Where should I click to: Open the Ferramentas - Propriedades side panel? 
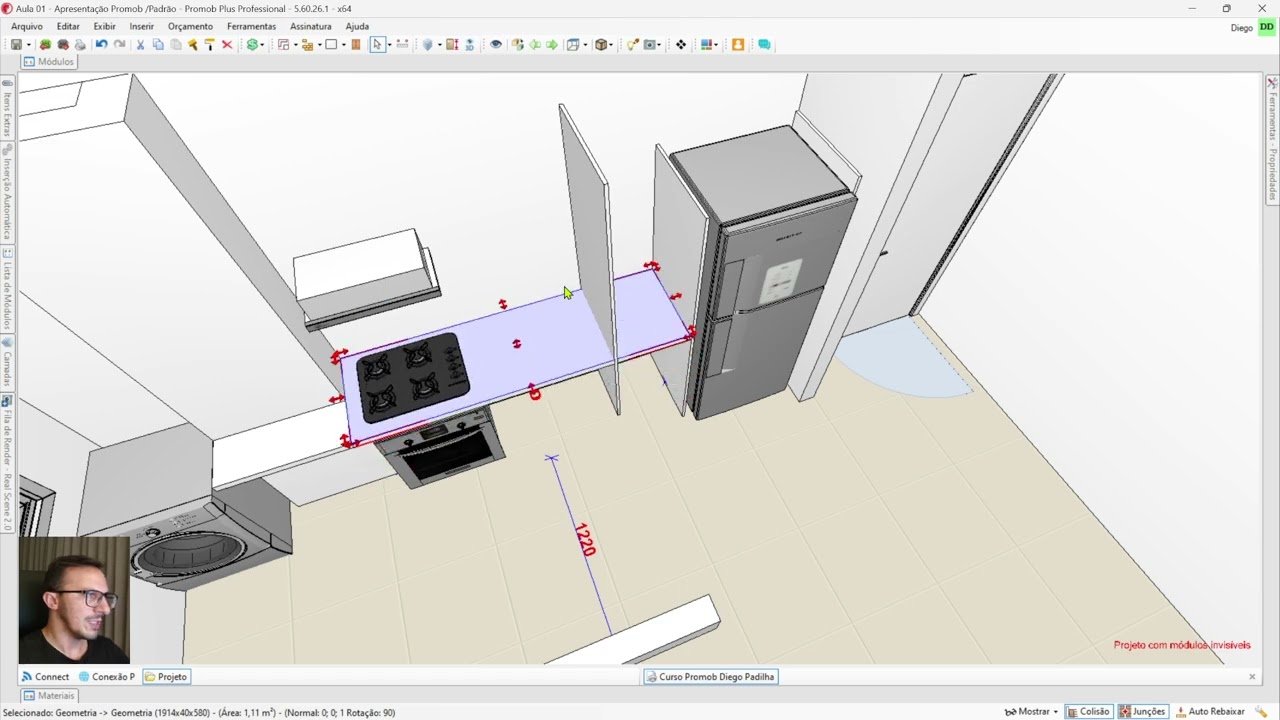coord(1272,138)
